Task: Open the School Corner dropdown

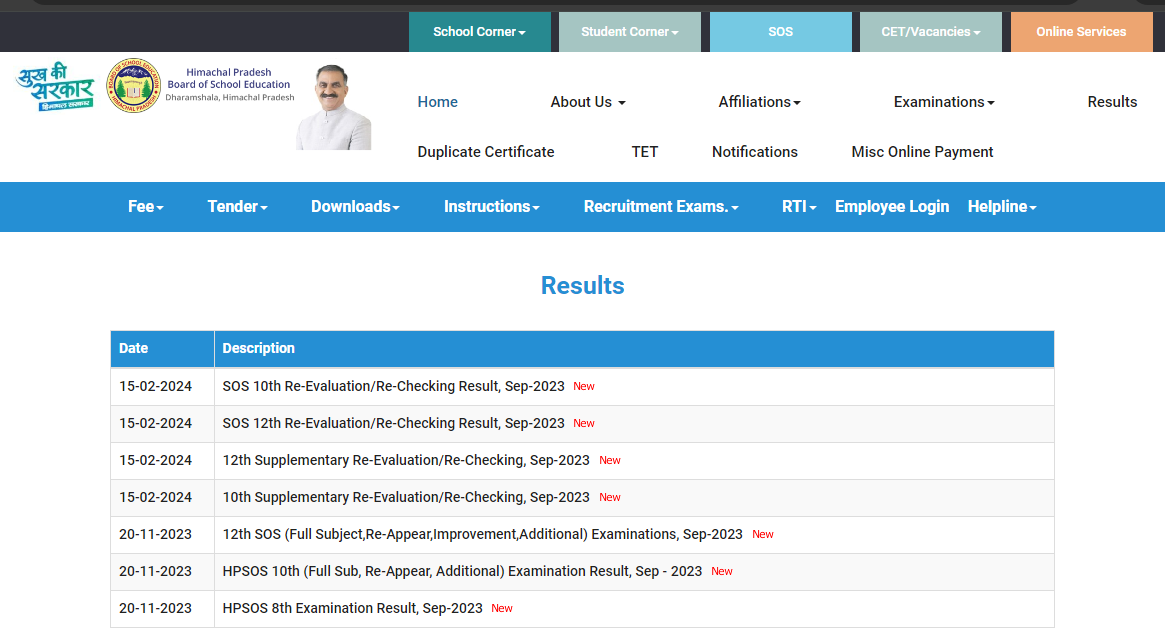Action: [479, 32]
